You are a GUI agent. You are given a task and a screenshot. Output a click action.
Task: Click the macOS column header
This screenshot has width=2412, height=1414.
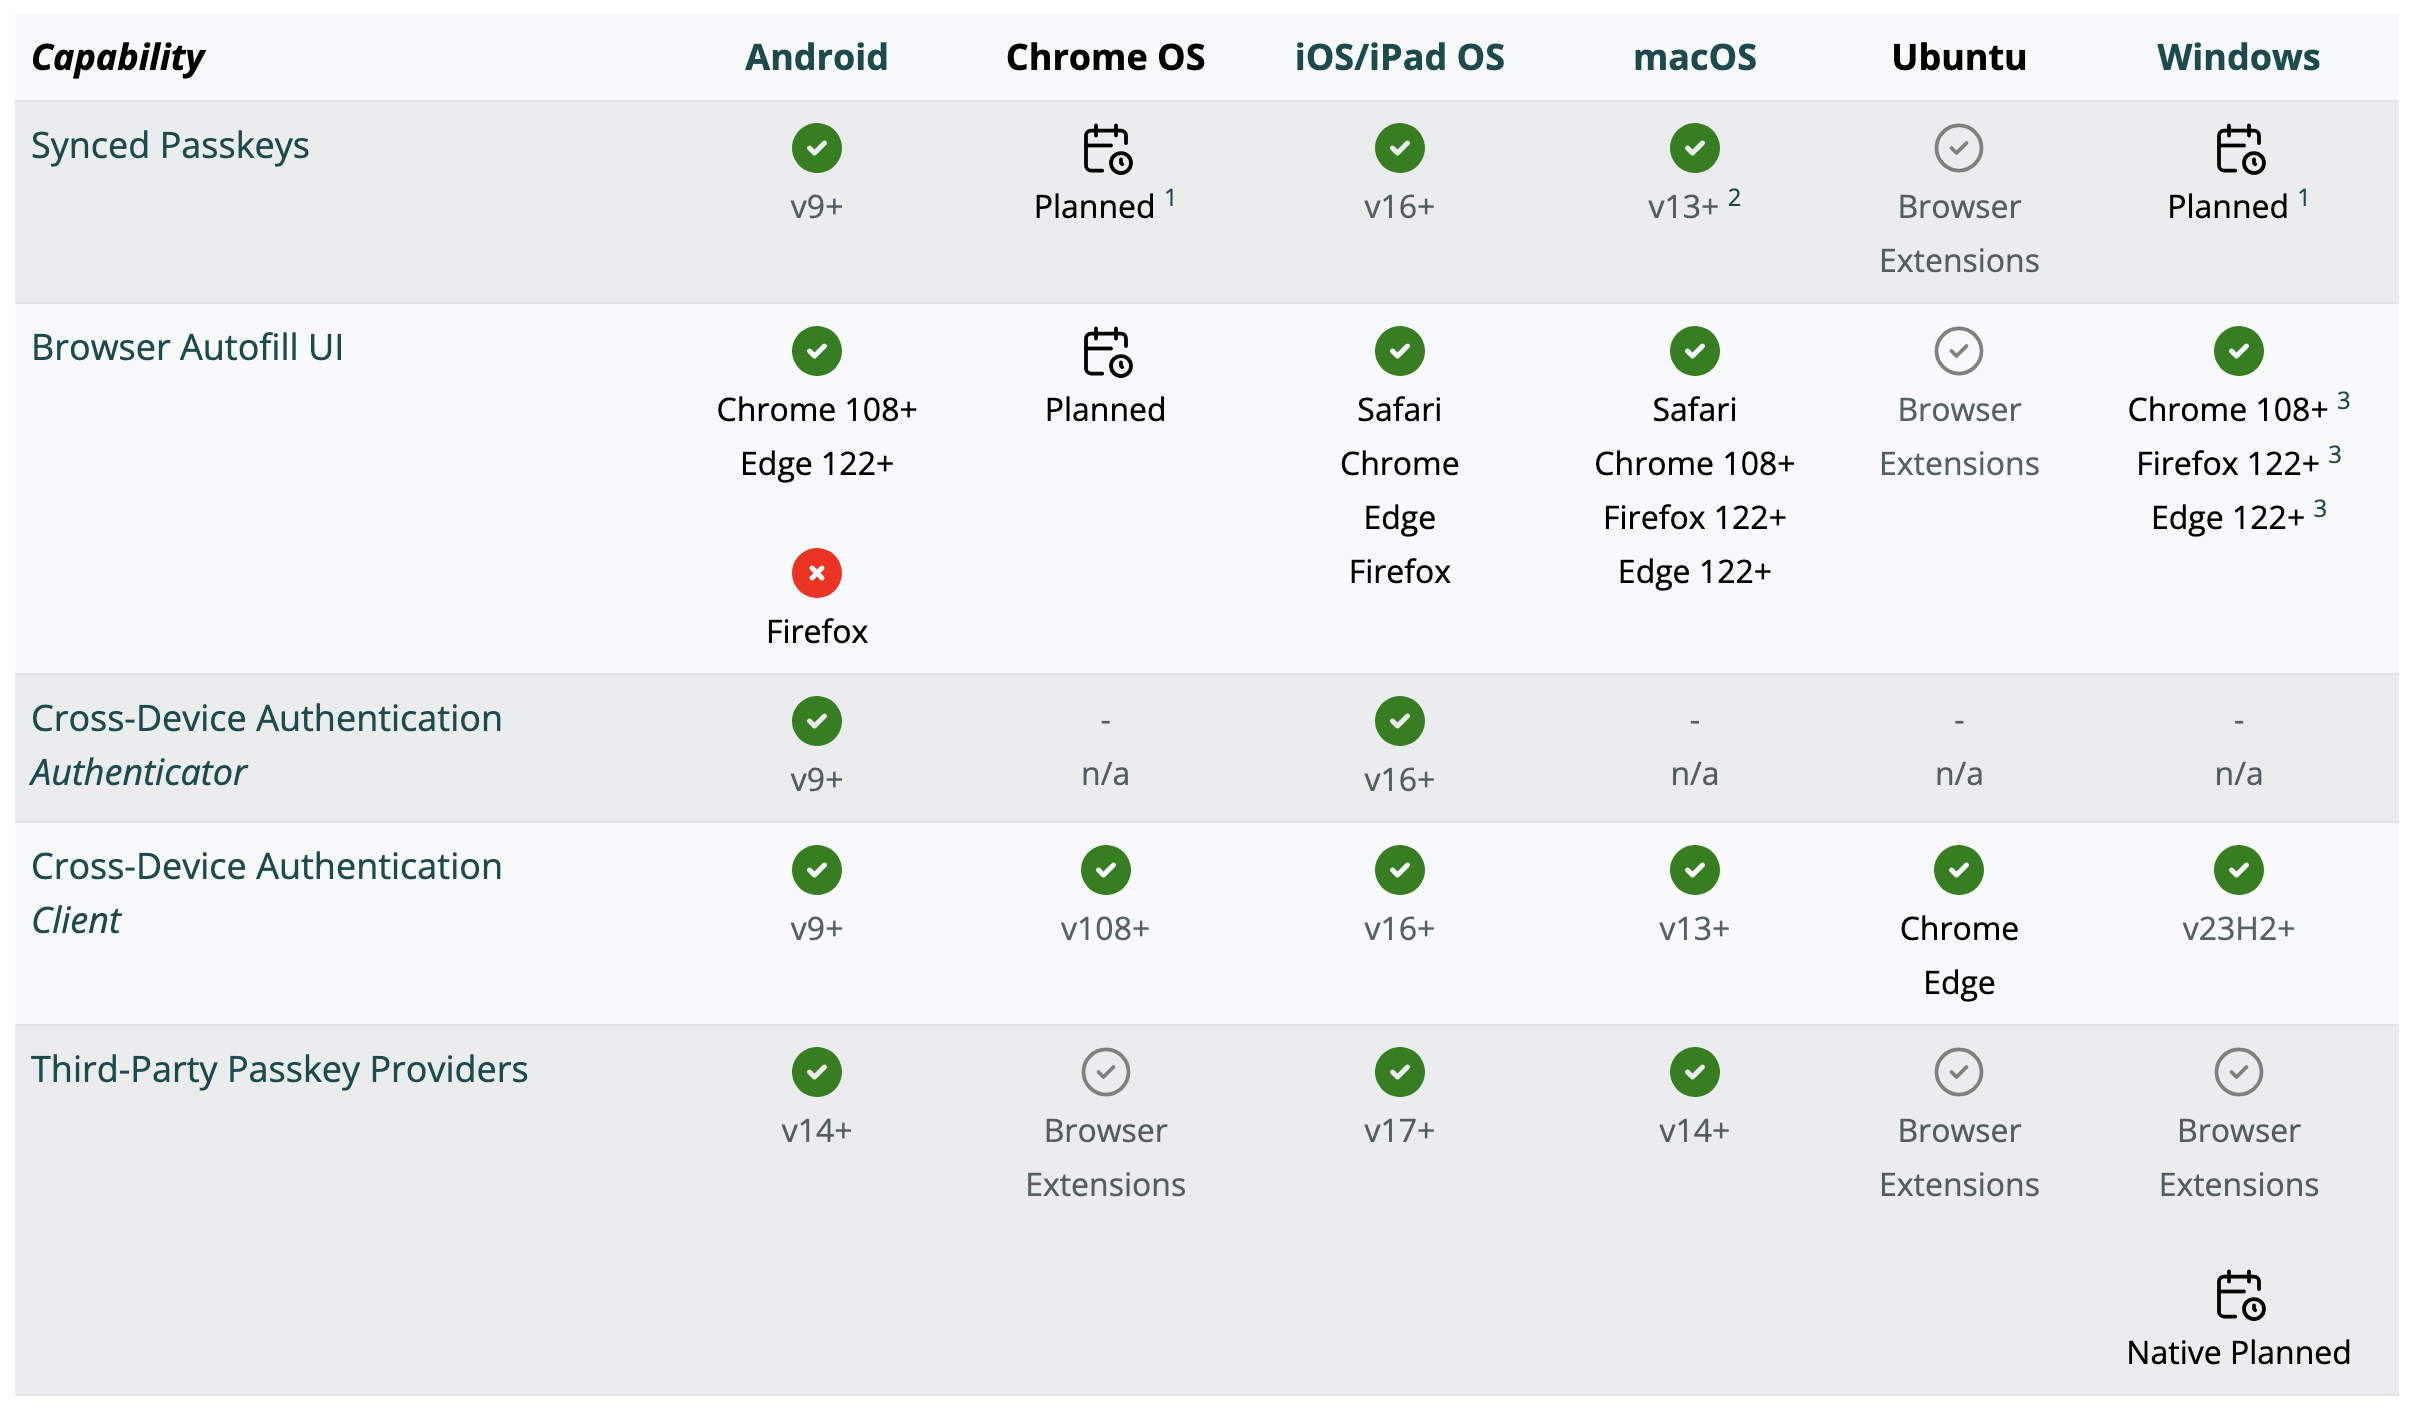coord(1695,57)
